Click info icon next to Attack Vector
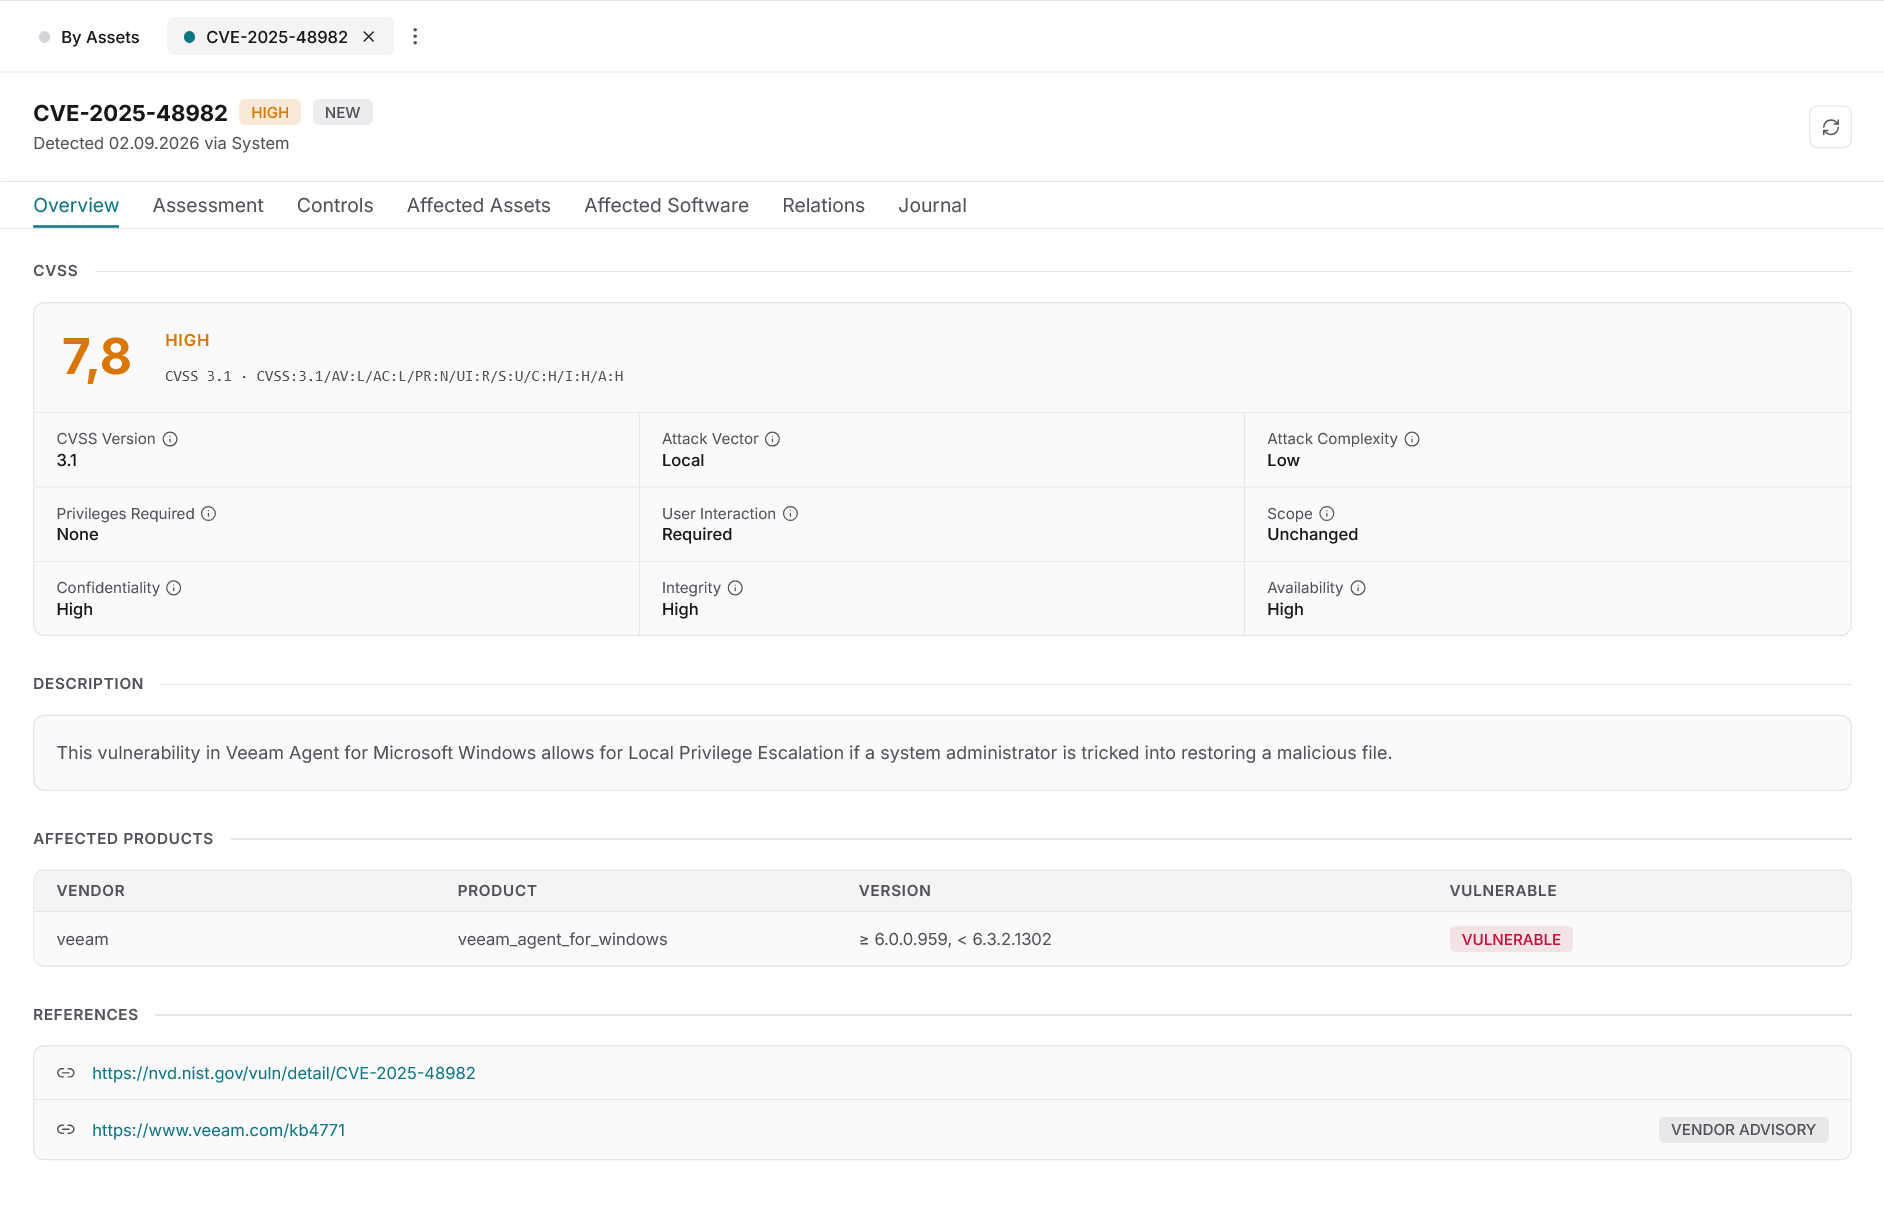This screenshot has height=1208, width=1884. pyautogui.click(x=773, y=439)
